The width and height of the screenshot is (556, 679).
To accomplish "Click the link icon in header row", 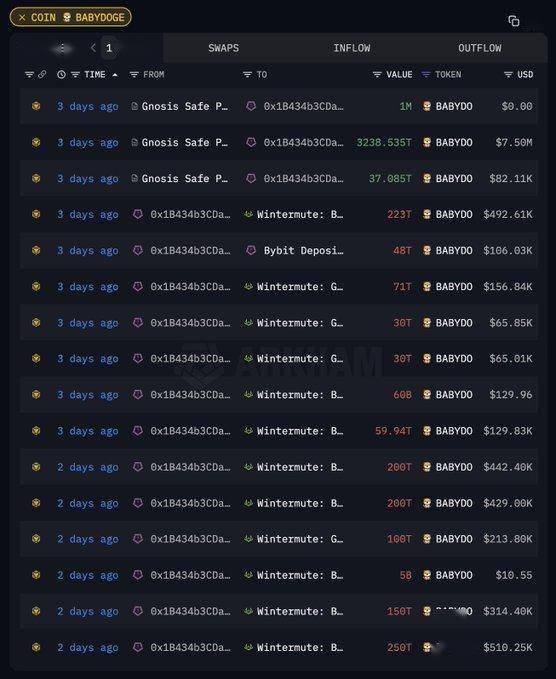I will pos(42,74).
